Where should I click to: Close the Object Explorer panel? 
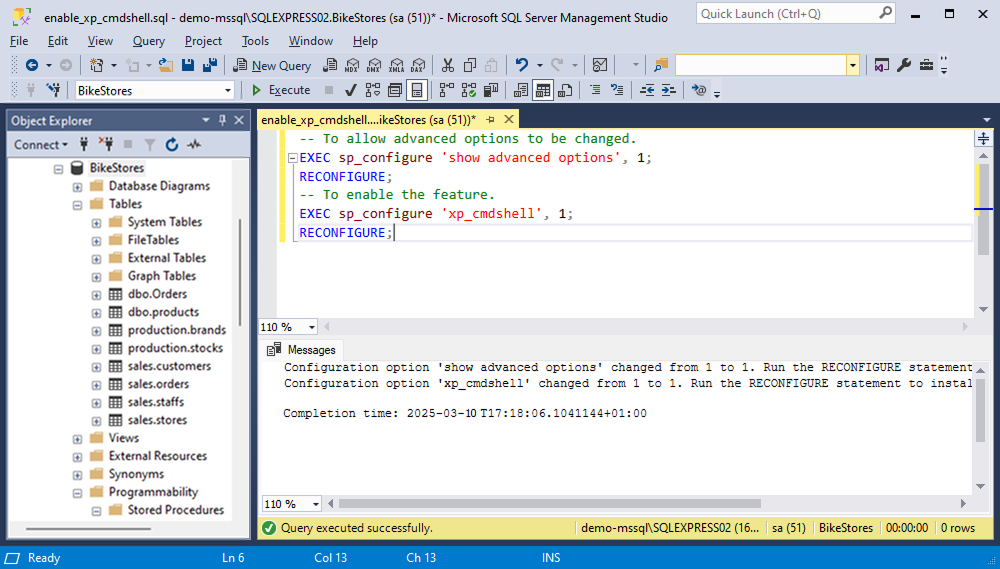(x=239, y=120)
